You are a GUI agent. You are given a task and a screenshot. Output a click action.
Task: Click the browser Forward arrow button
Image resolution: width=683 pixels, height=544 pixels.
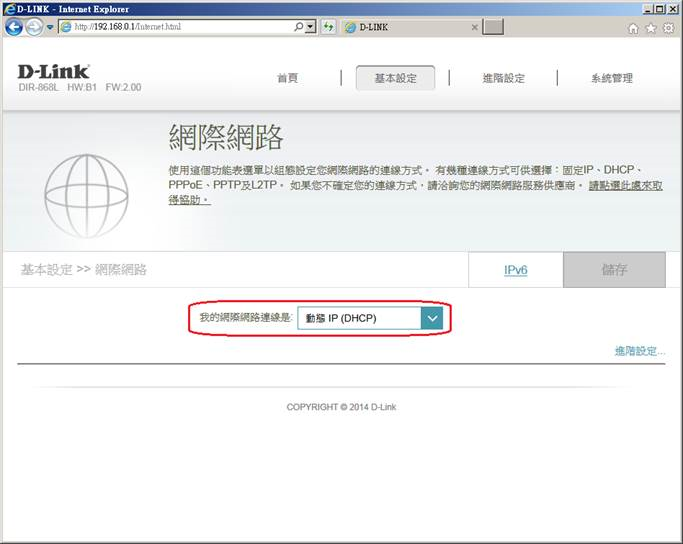[34, 27]
